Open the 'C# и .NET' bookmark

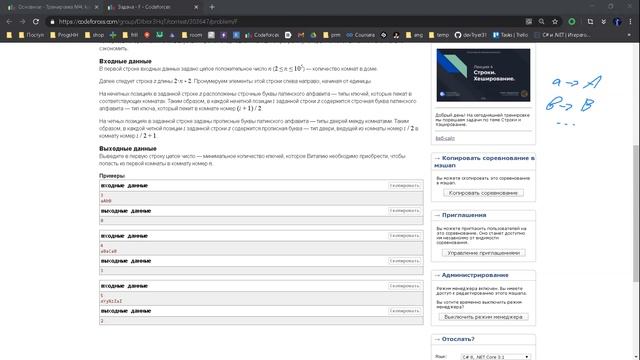point(562,35)
